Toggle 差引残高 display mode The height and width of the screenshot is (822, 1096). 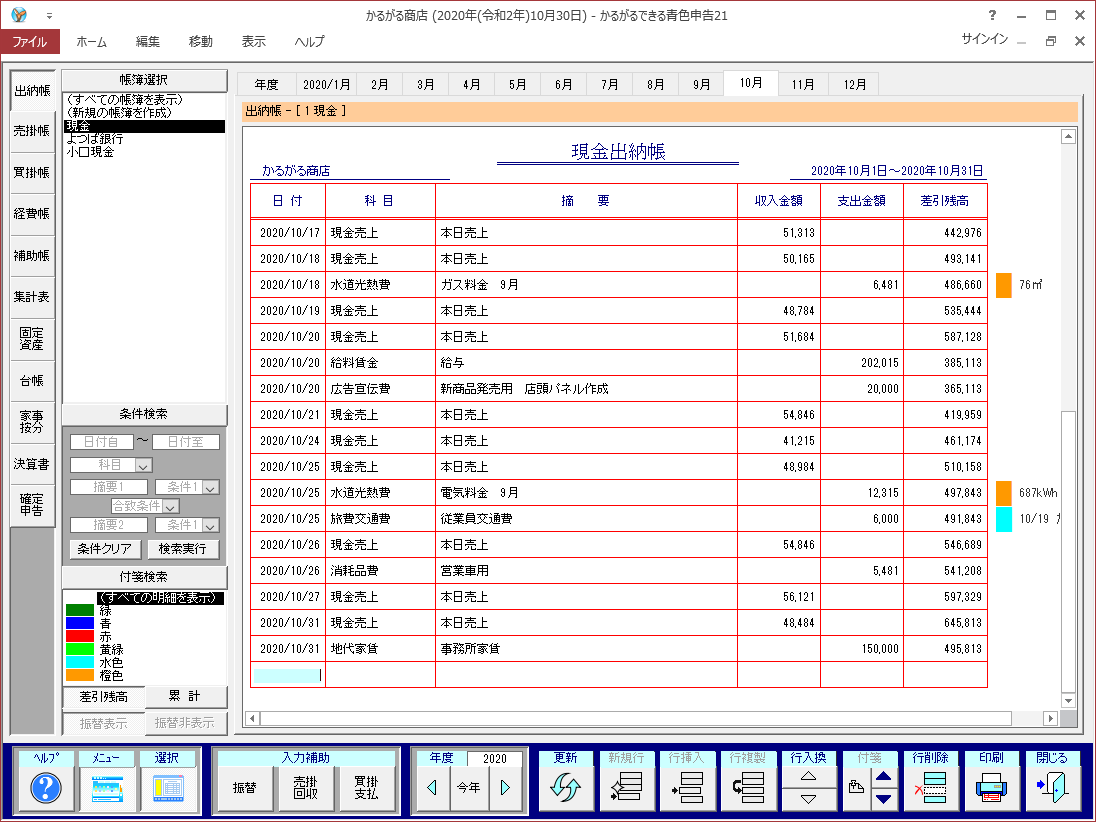[103, 697]
